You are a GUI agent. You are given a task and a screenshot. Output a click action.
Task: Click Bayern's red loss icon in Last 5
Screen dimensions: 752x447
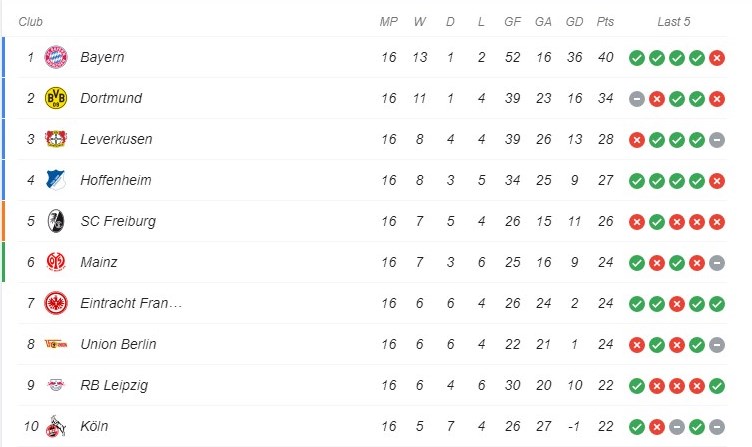click(x=717, y=58)
